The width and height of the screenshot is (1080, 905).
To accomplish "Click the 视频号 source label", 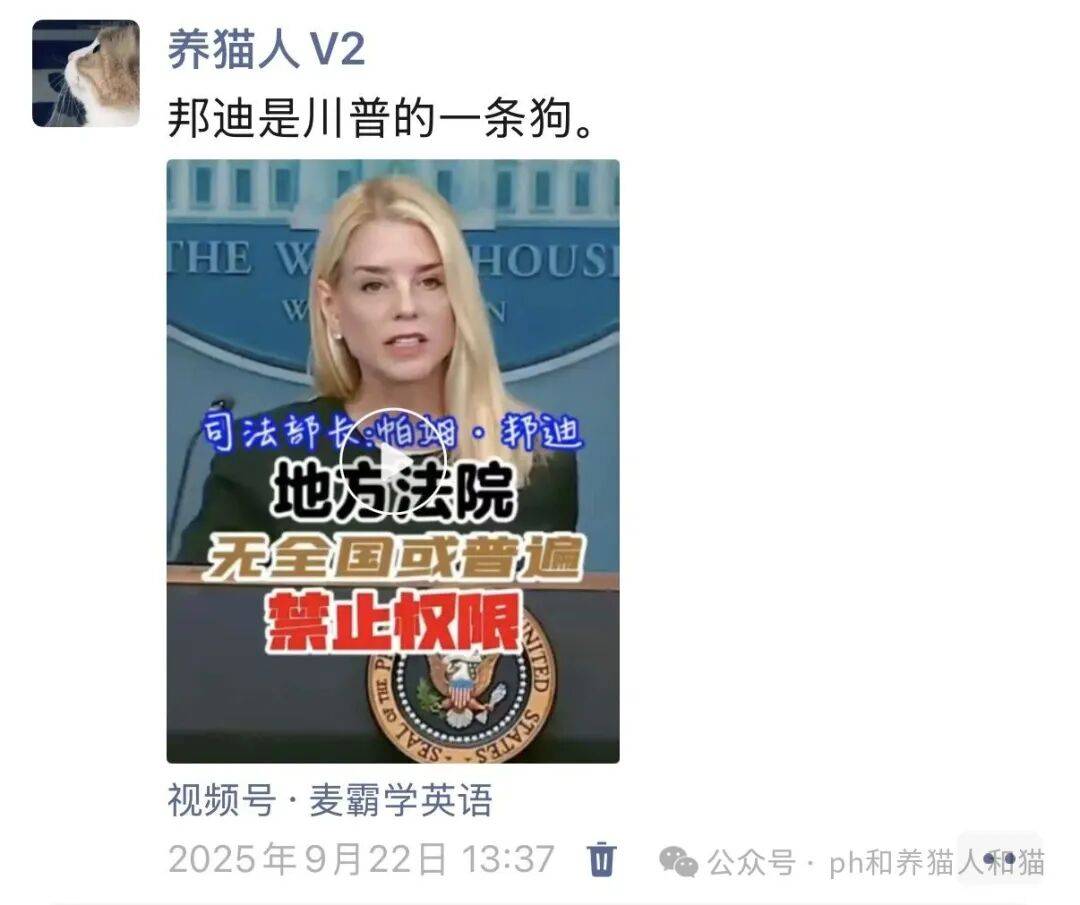I will [222, 800].
